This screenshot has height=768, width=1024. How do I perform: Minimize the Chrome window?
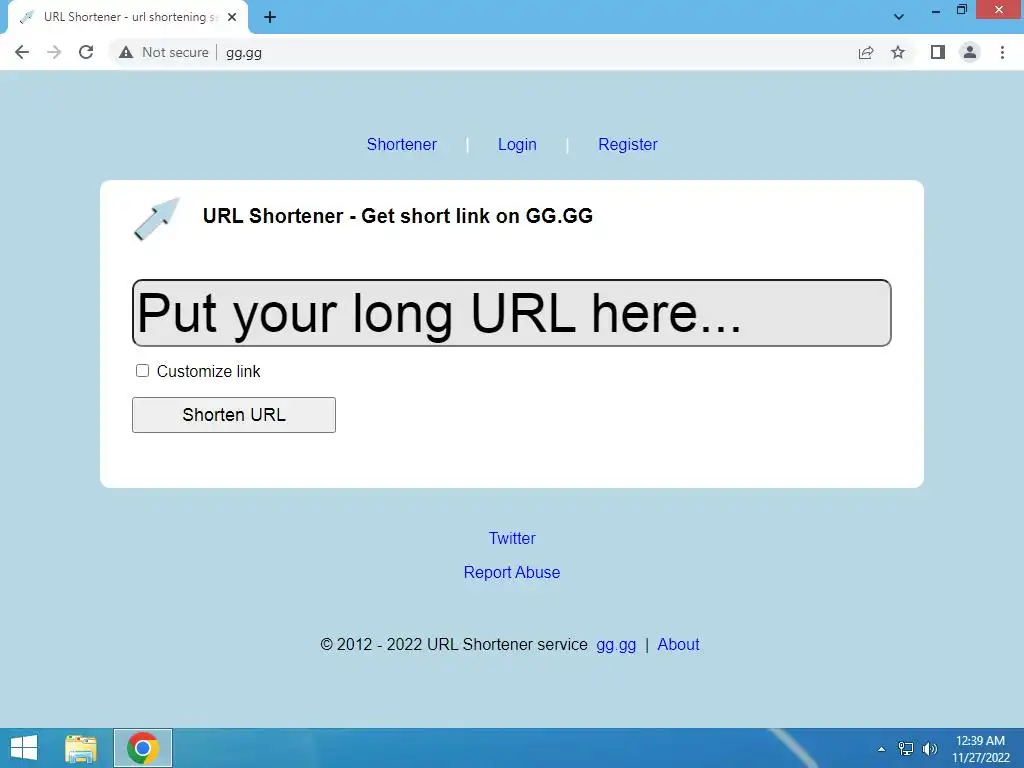936,10
